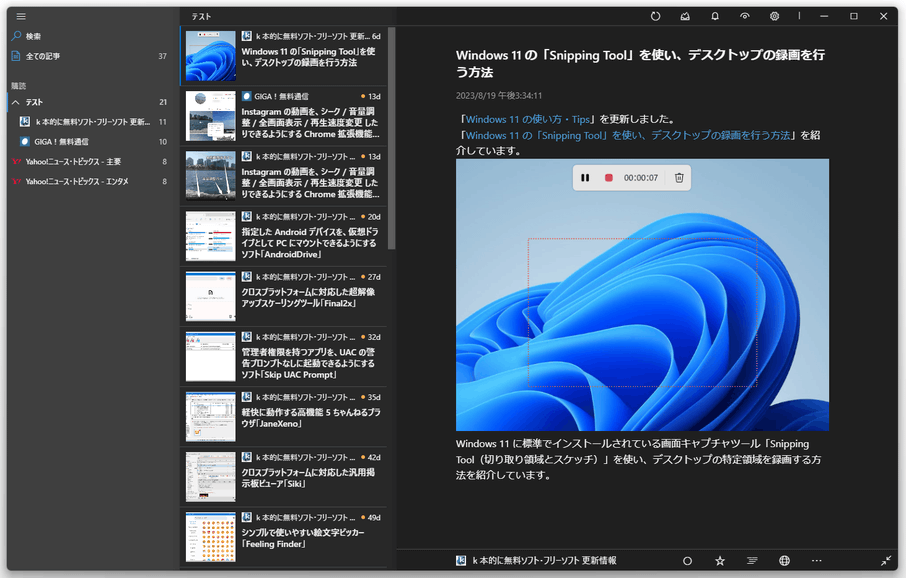The image size is (906, 578).
Task: Open the k本的に Instagram article 13d
Action: (284, 176)
